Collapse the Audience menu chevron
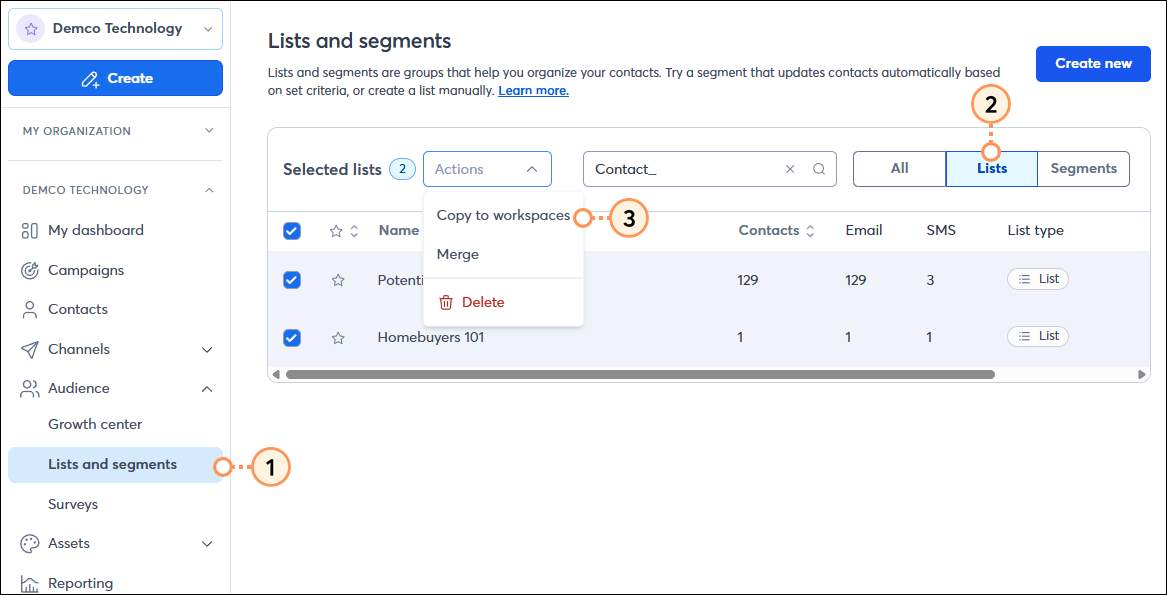The image size is (1167, 595). coord(208,389)
